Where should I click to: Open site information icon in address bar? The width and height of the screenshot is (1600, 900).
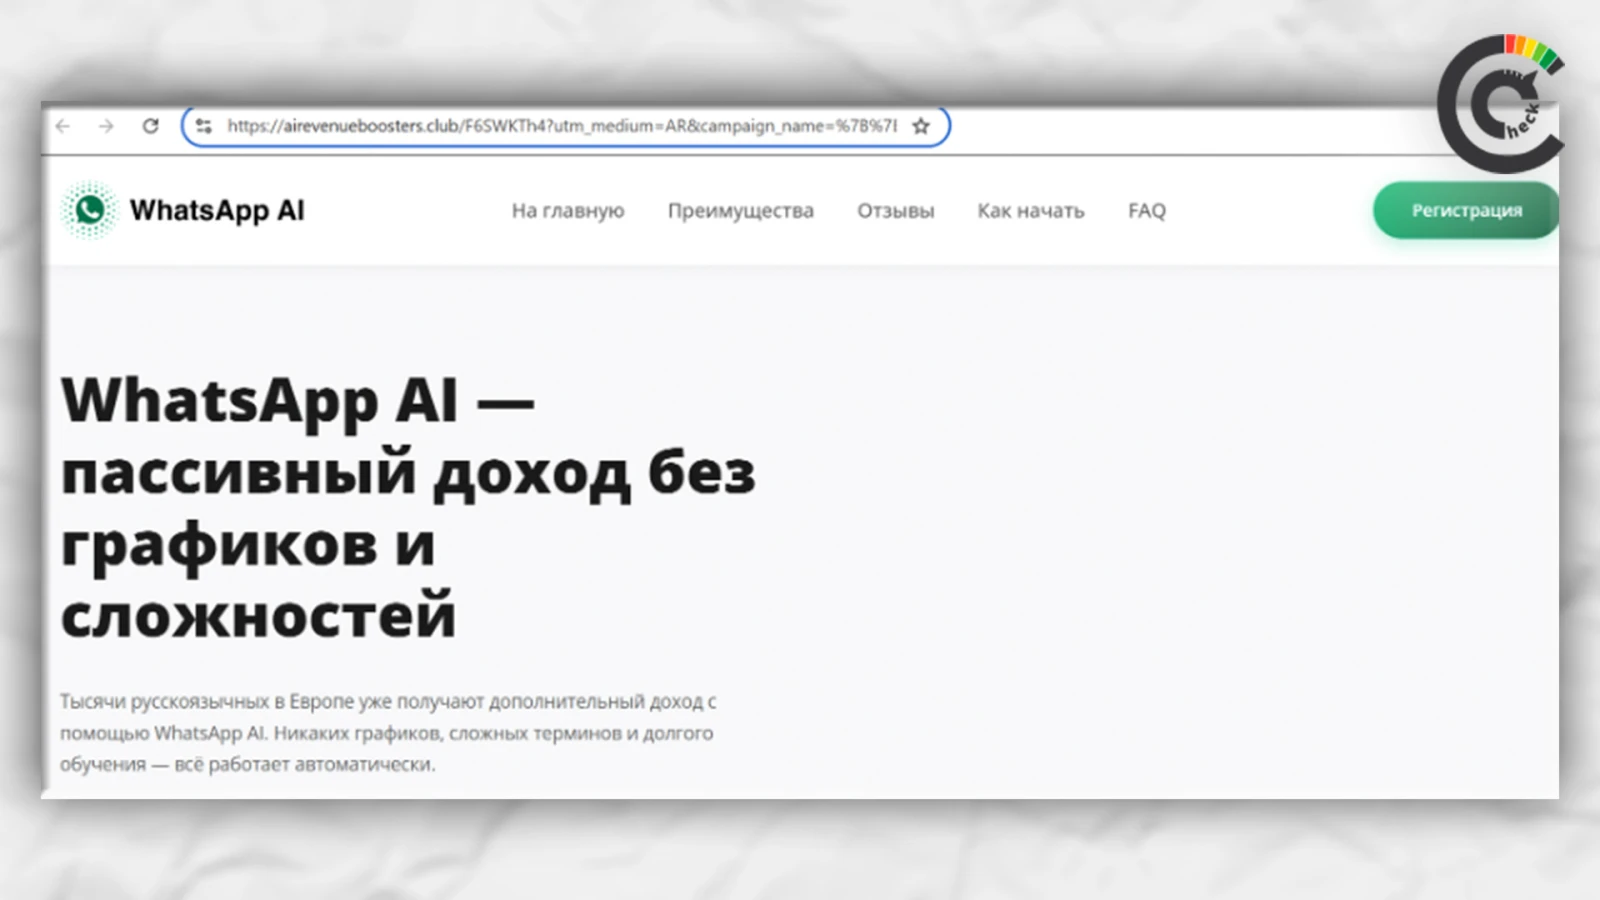pyautogui.click(x=204, y=126)
